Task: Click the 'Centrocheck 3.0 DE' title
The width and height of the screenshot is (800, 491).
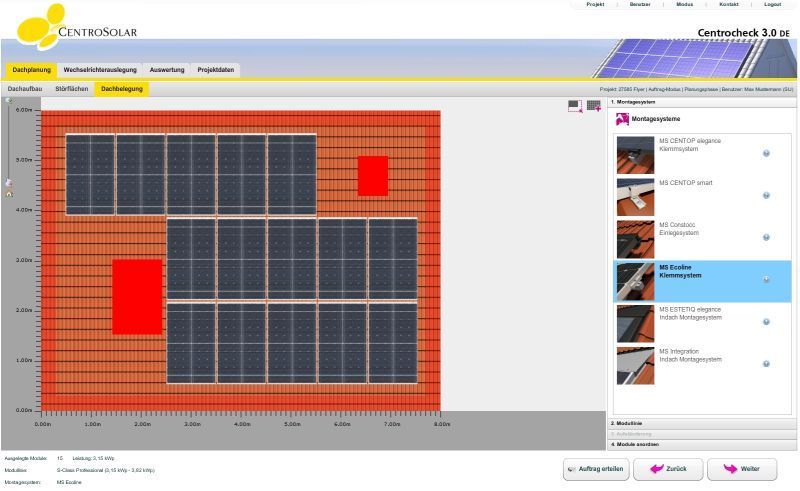Action: pos(743,33)
